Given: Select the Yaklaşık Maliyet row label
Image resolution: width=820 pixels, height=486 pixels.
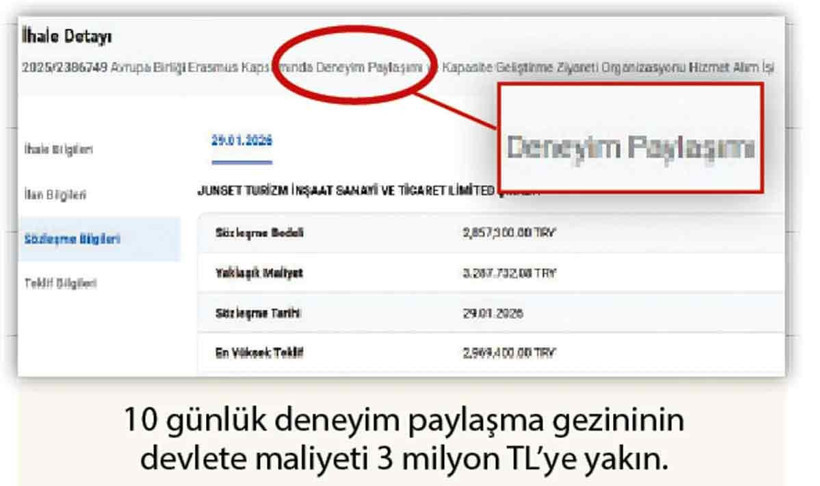Looking at the screenshot, I should tap(259, 273).
